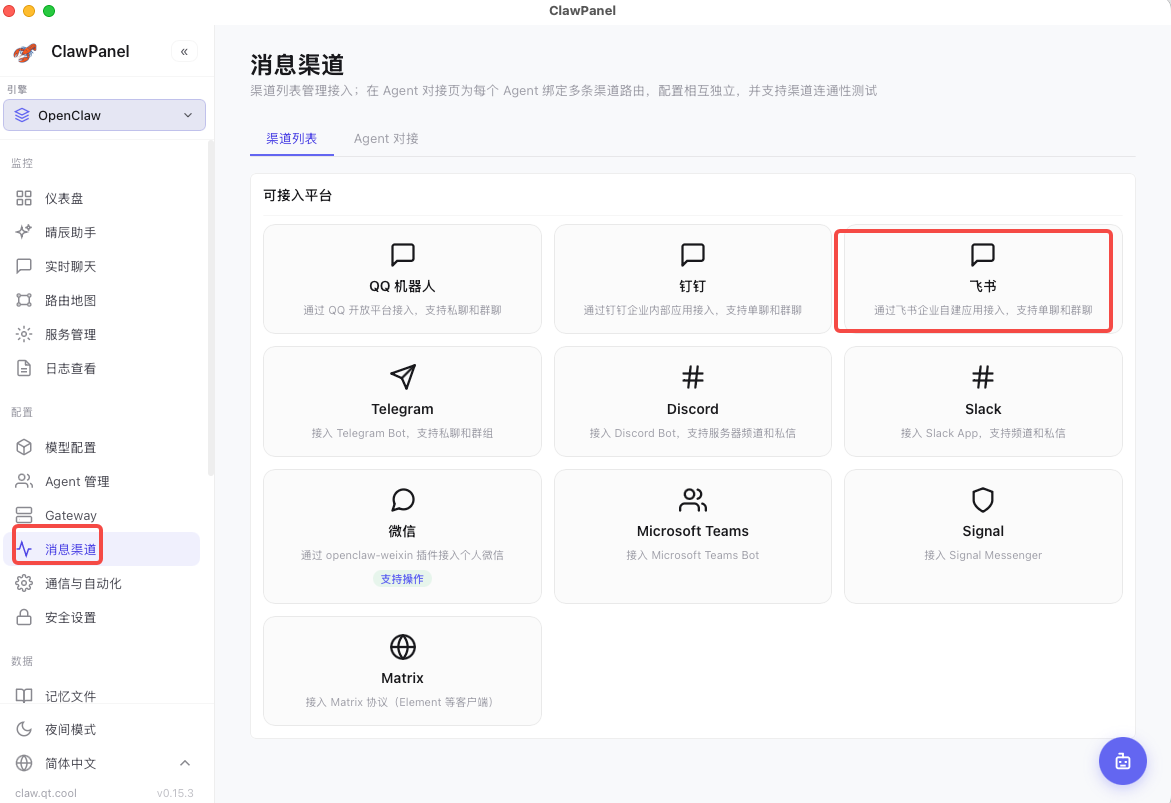Select 服务管理 in the sidebar
The height and width of the screenshot is (803, 1171).
coord(70,335)
